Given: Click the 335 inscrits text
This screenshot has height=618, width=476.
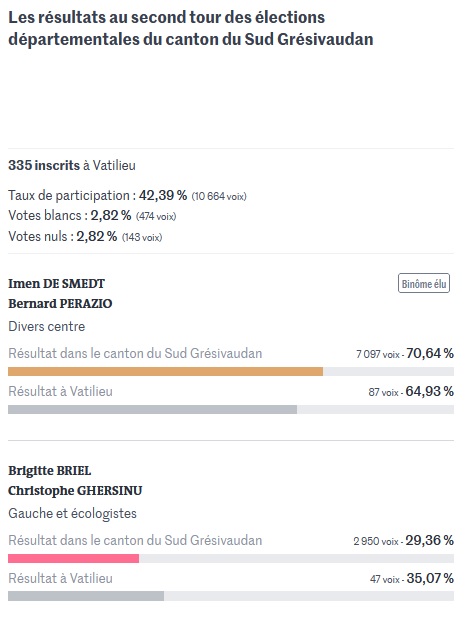Looking at the screenshot, I should [44, 165].
